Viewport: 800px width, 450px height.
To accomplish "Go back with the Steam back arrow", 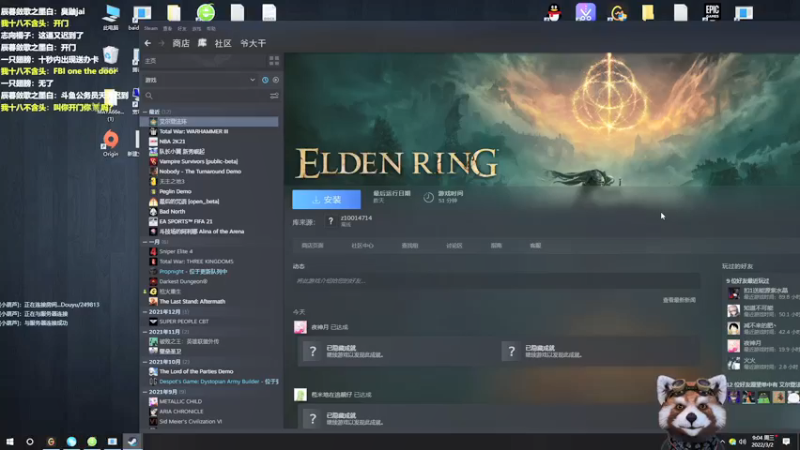I will click(x=147, y=43).
